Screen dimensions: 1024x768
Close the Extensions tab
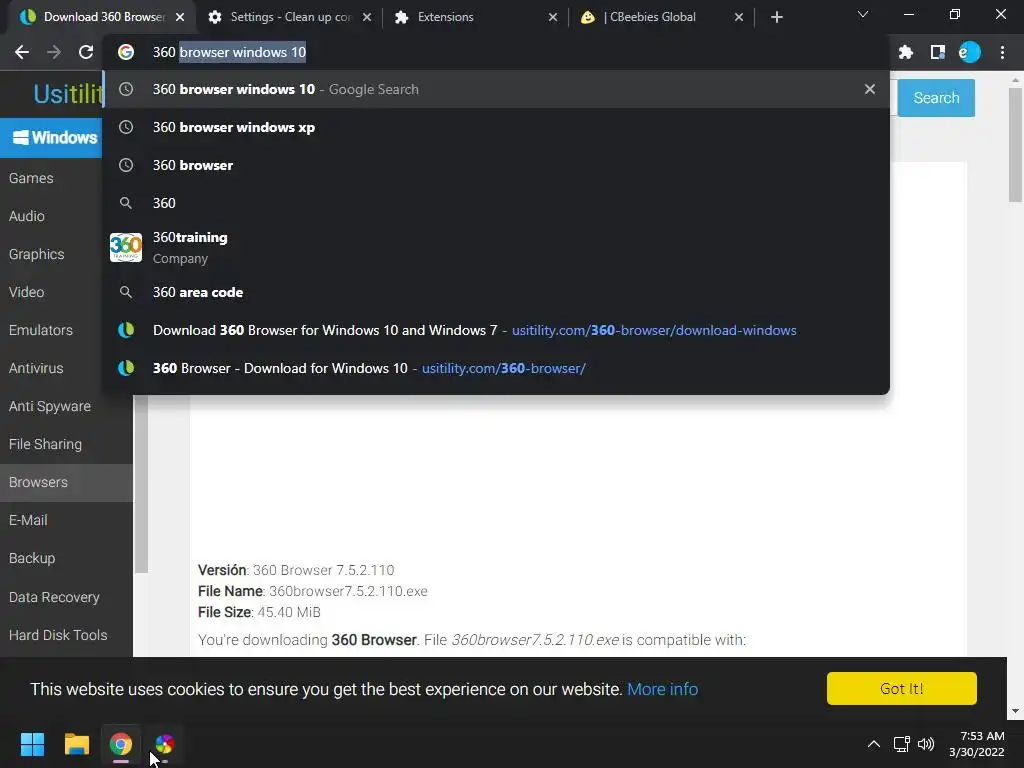point(552,17)
